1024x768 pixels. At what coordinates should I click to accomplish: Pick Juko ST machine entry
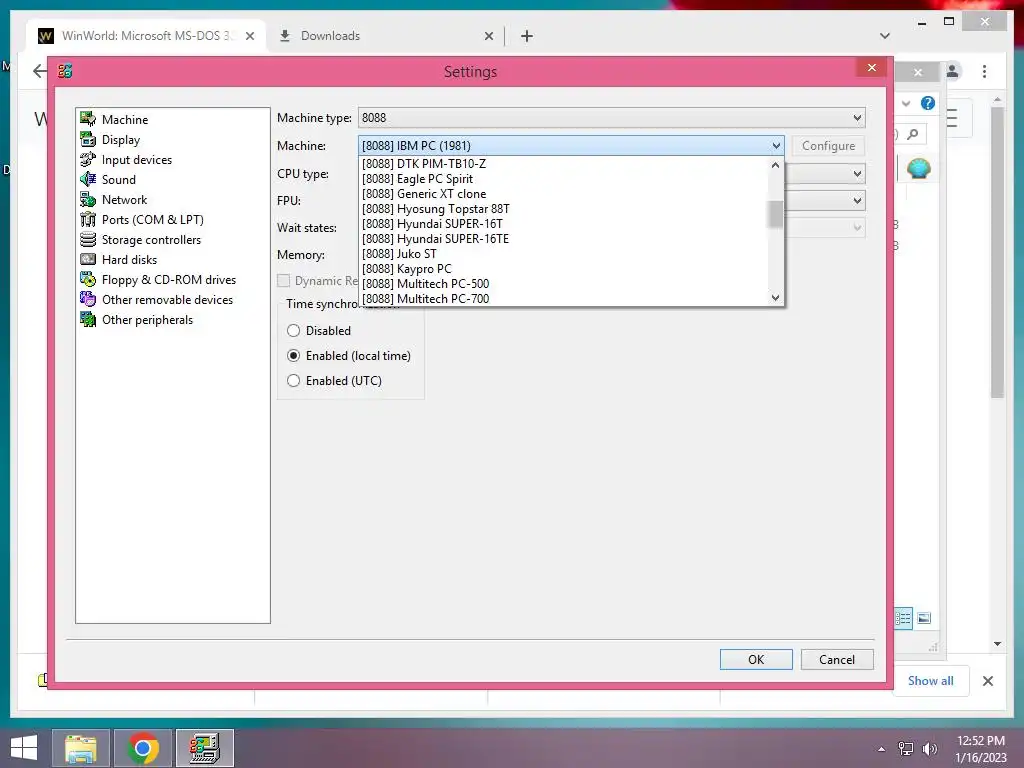[564, 254]
